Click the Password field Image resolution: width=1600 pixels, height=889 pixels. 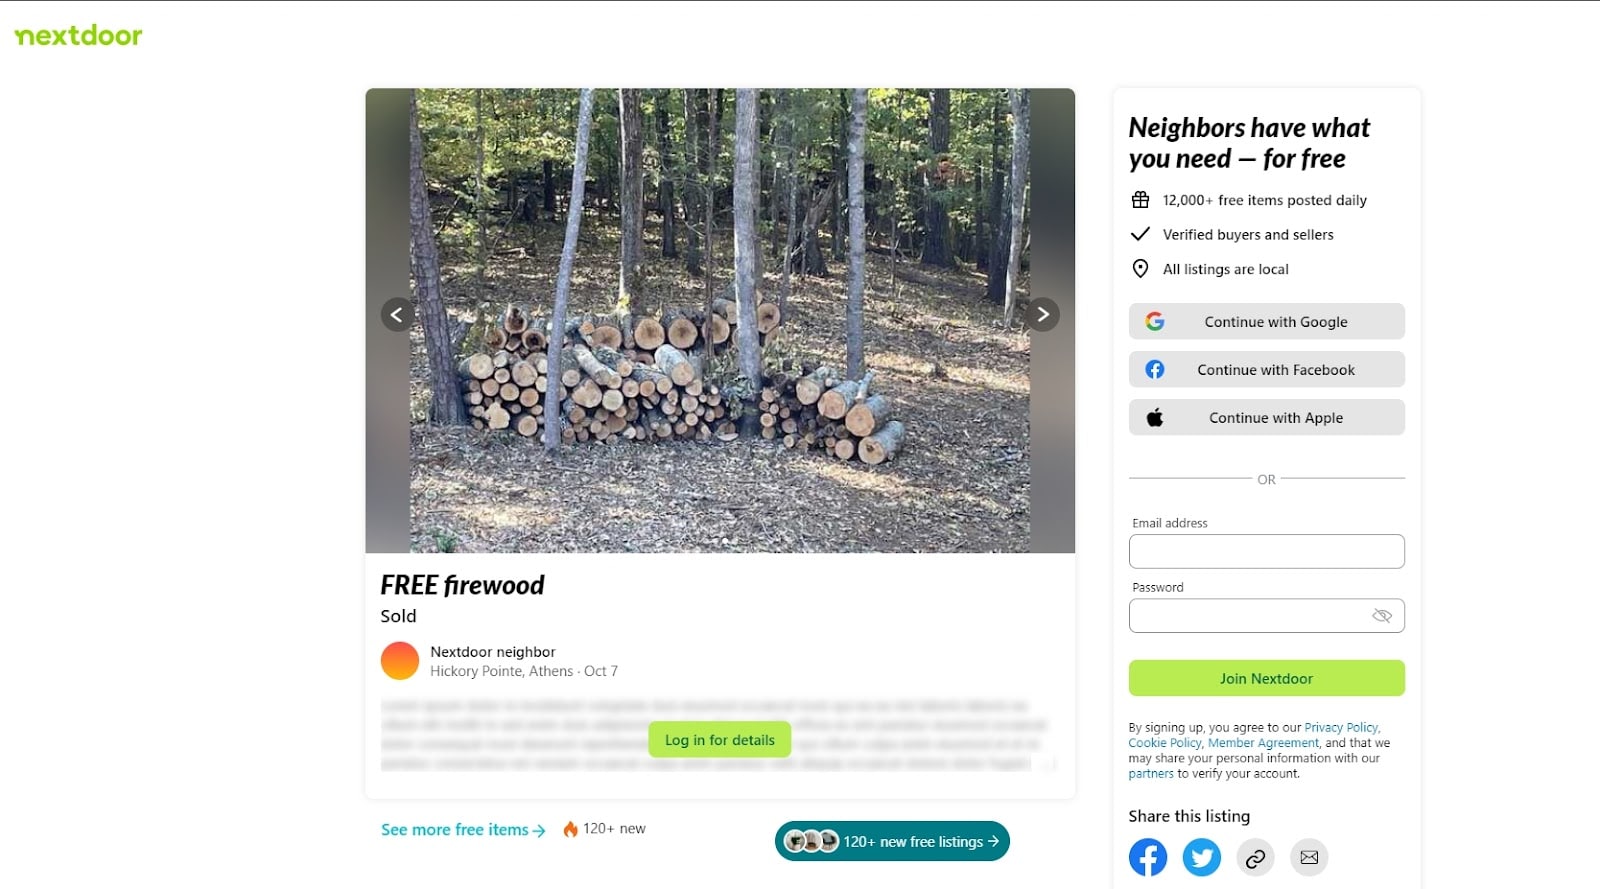pos(1267,616)
